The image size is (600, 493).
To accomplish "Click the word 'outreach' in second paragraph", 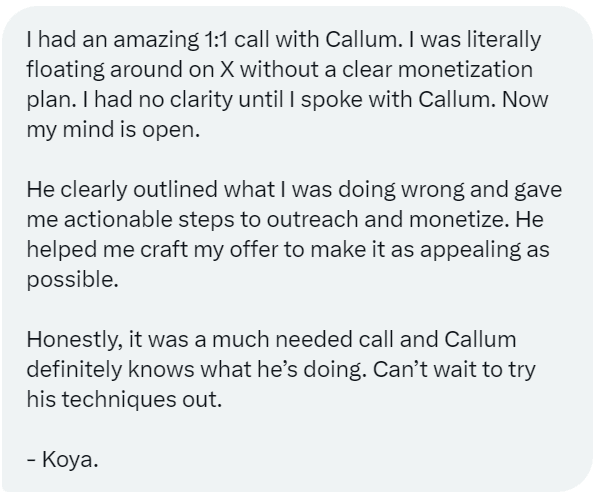I will 312,220.
